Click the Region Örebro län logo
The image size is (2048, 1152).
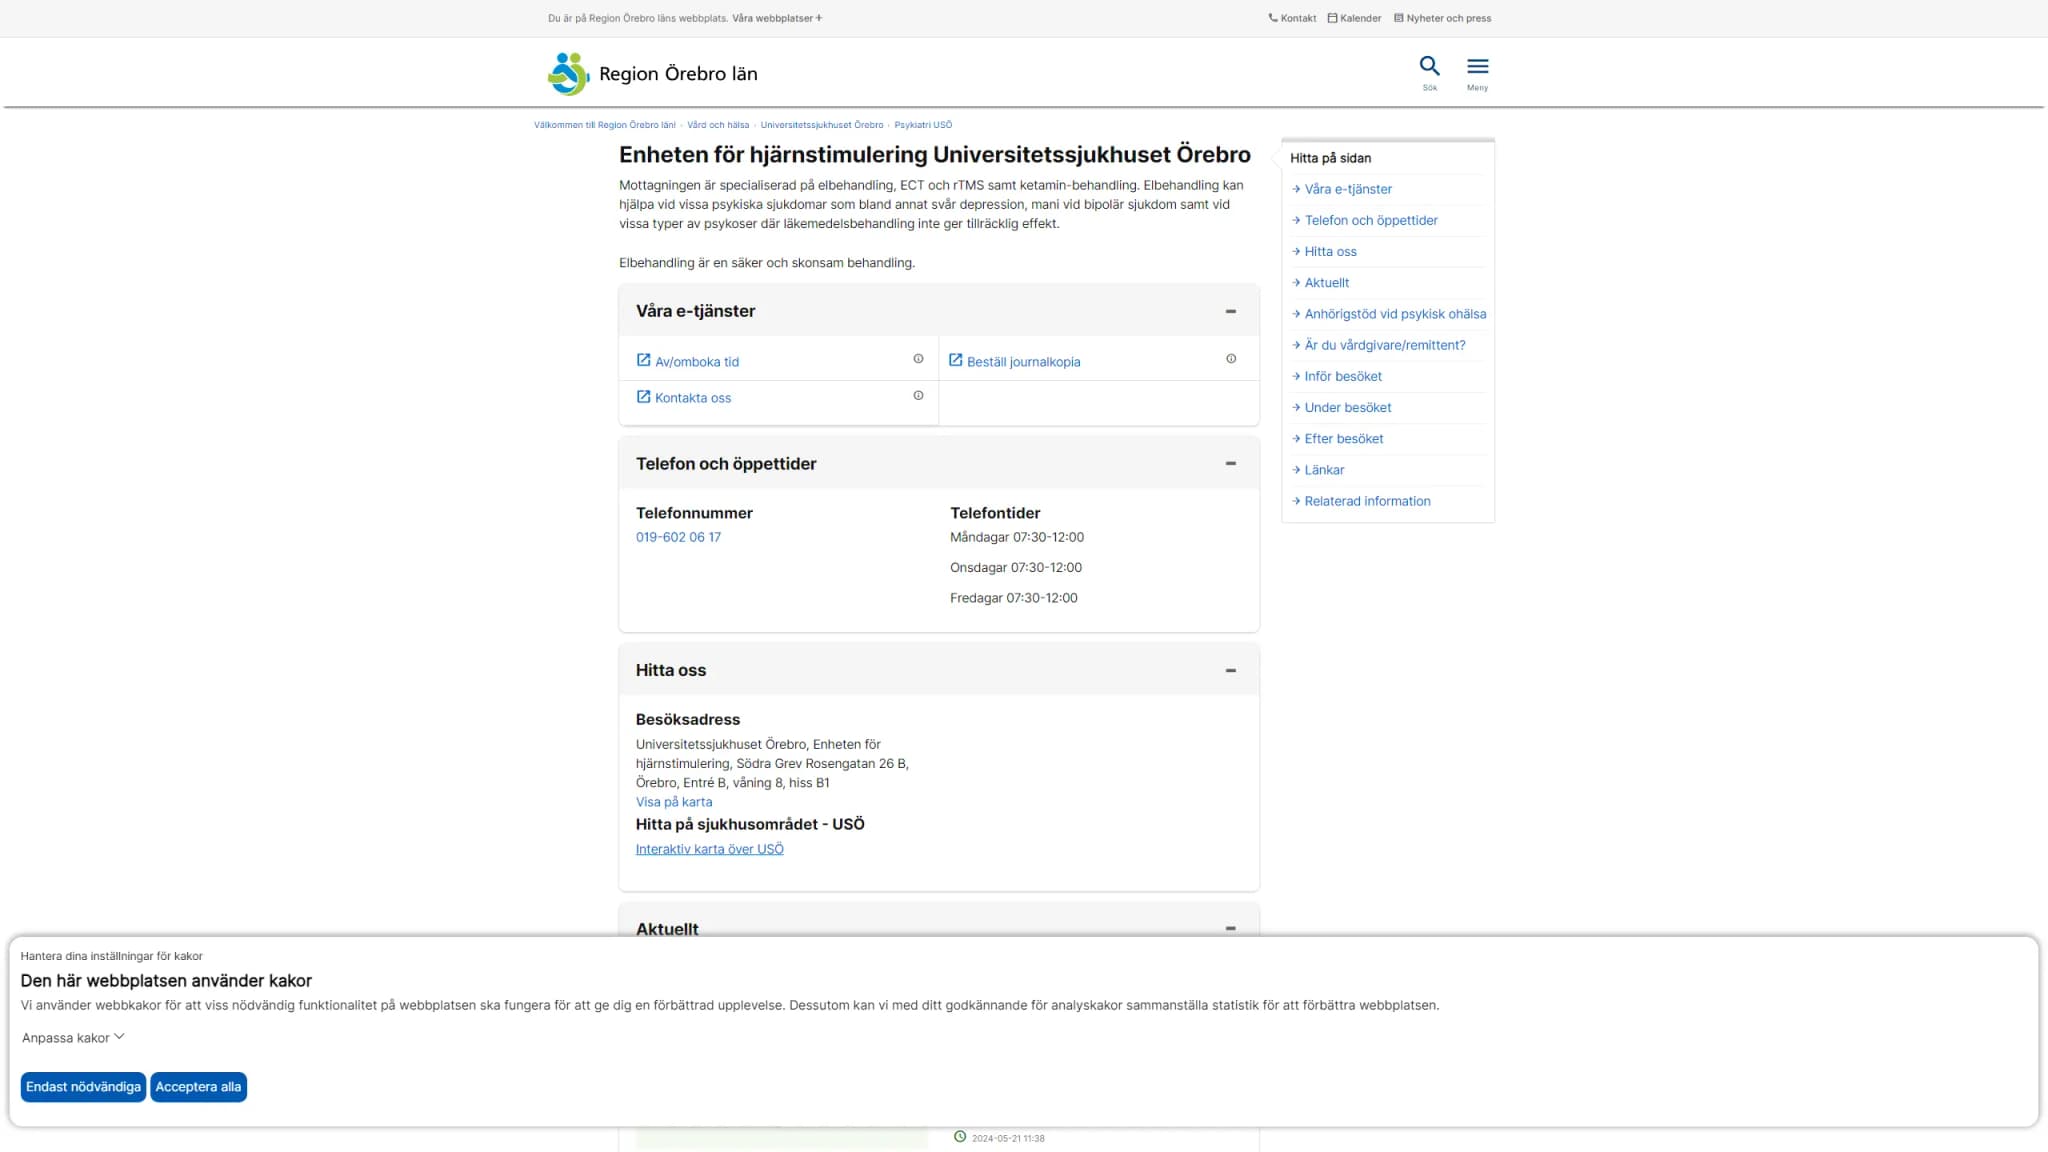(x=652, y=74)
